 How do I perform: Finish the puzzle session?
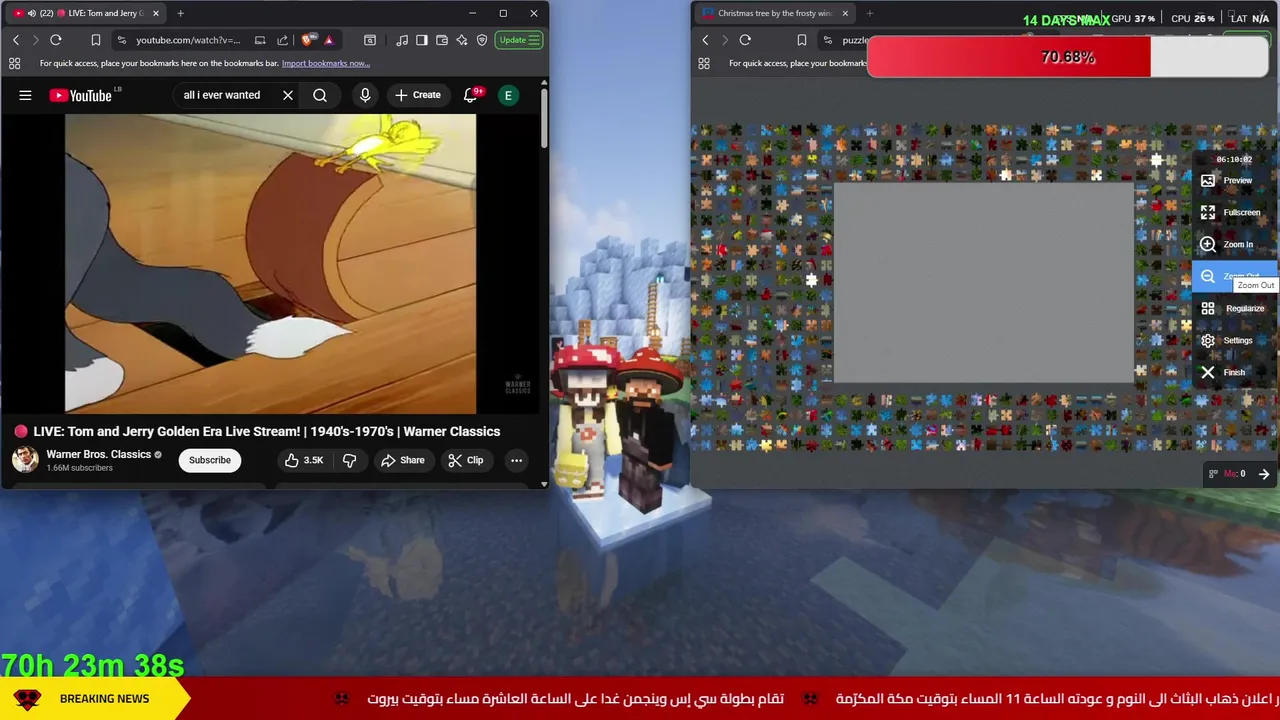(x=1224, y=372)
